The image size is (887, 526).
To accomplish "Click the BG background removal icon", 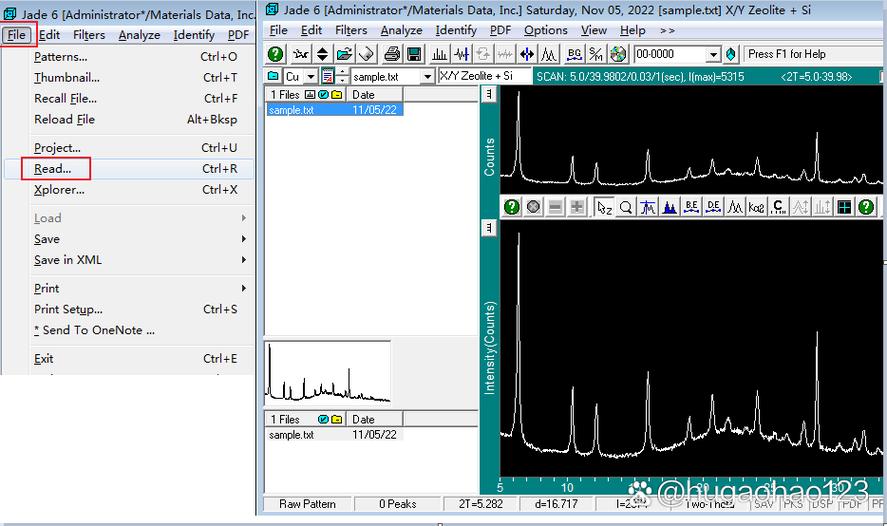I will [574, 54].
